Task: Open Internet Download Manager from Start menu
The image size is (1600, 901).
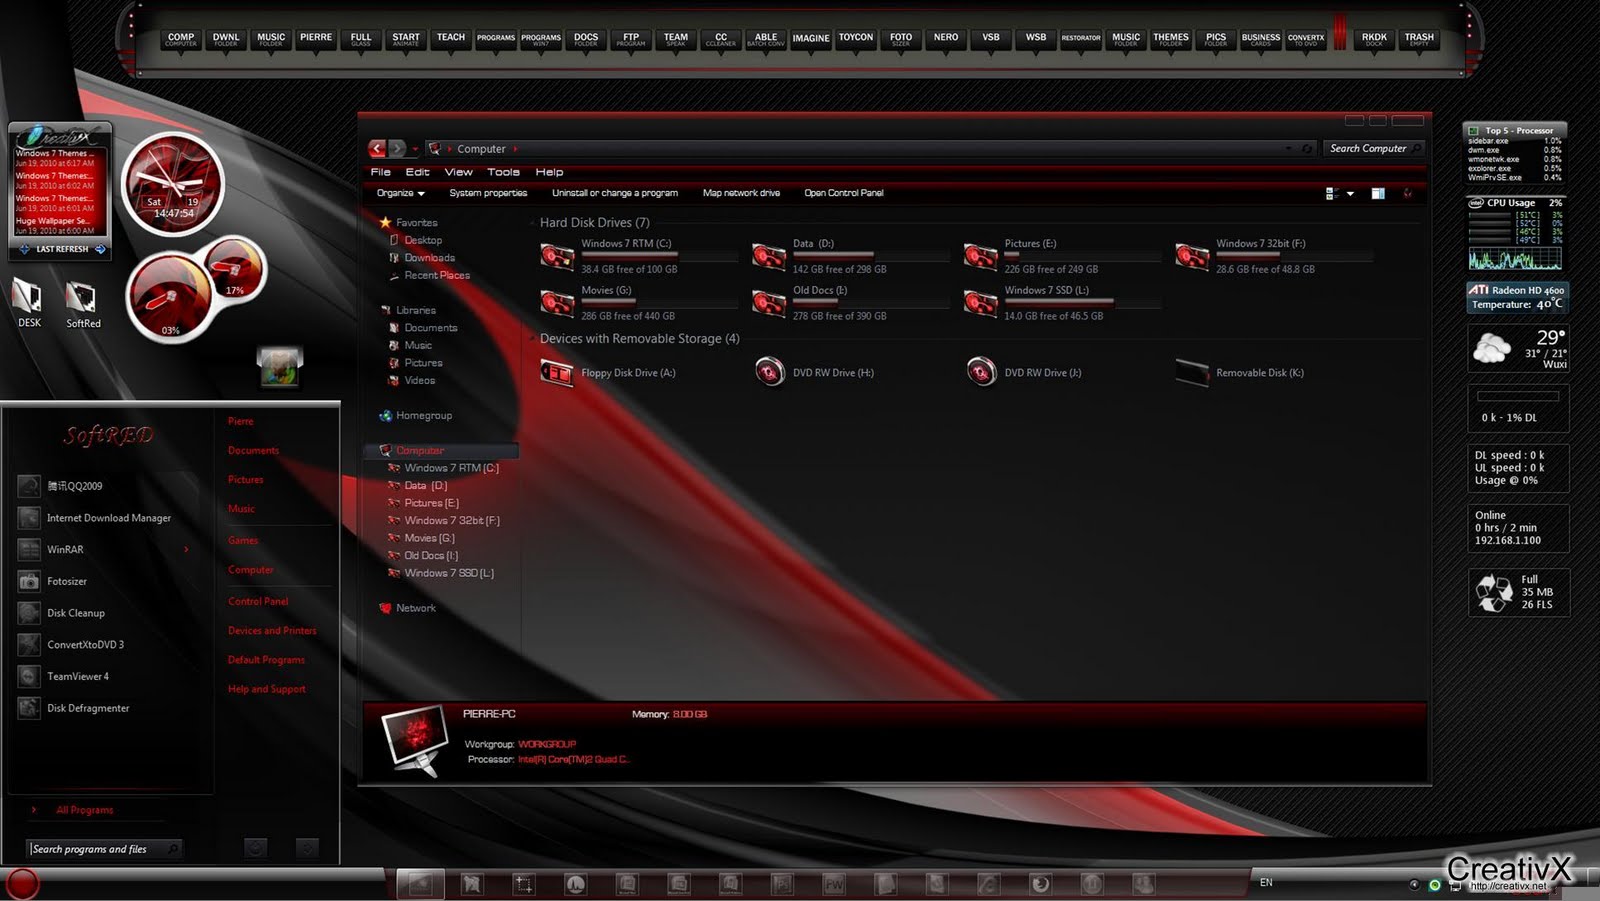Action: [x=108, y=518]
